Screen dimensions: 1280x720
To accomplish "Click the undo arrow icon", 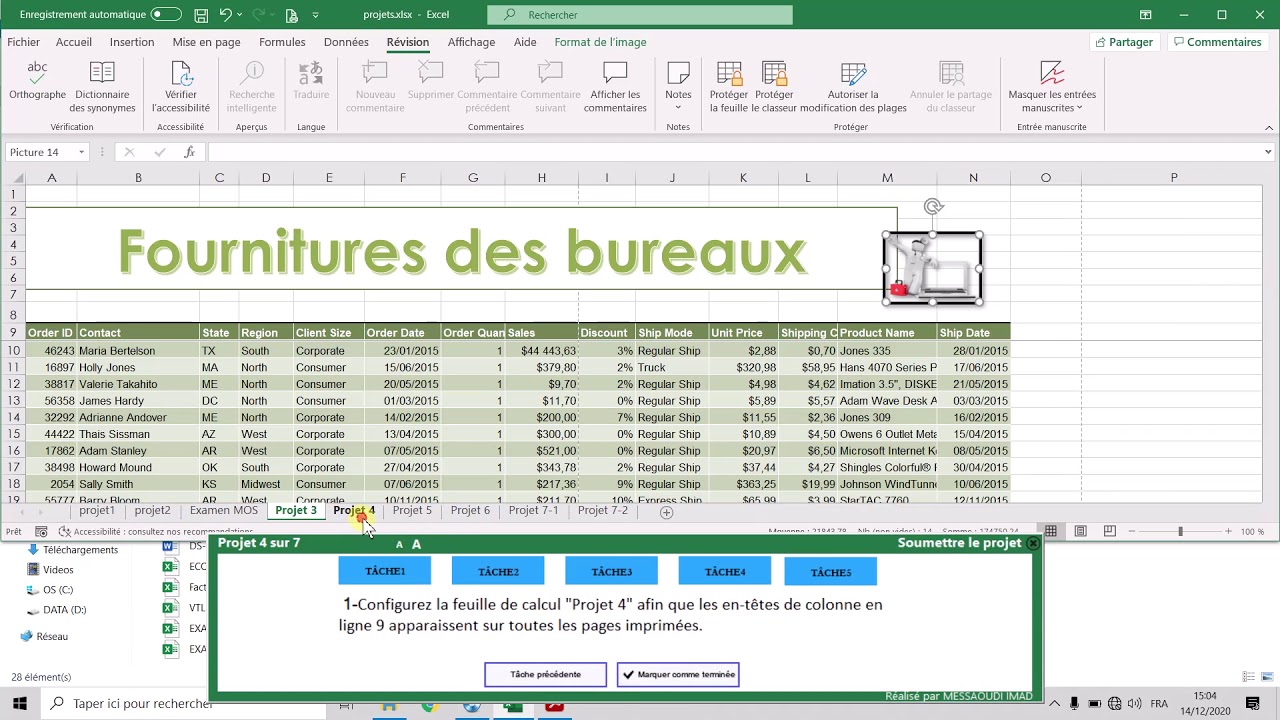I will point(226,15).
